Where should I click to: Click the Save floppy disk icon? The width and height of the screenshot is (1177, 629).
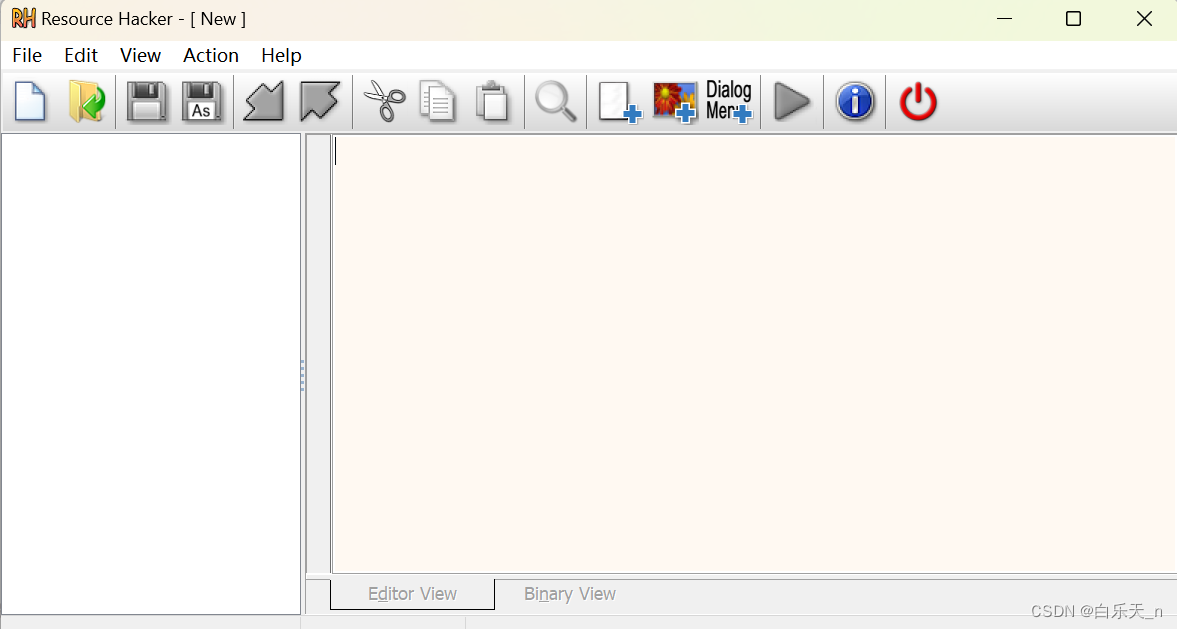point(146,101)
